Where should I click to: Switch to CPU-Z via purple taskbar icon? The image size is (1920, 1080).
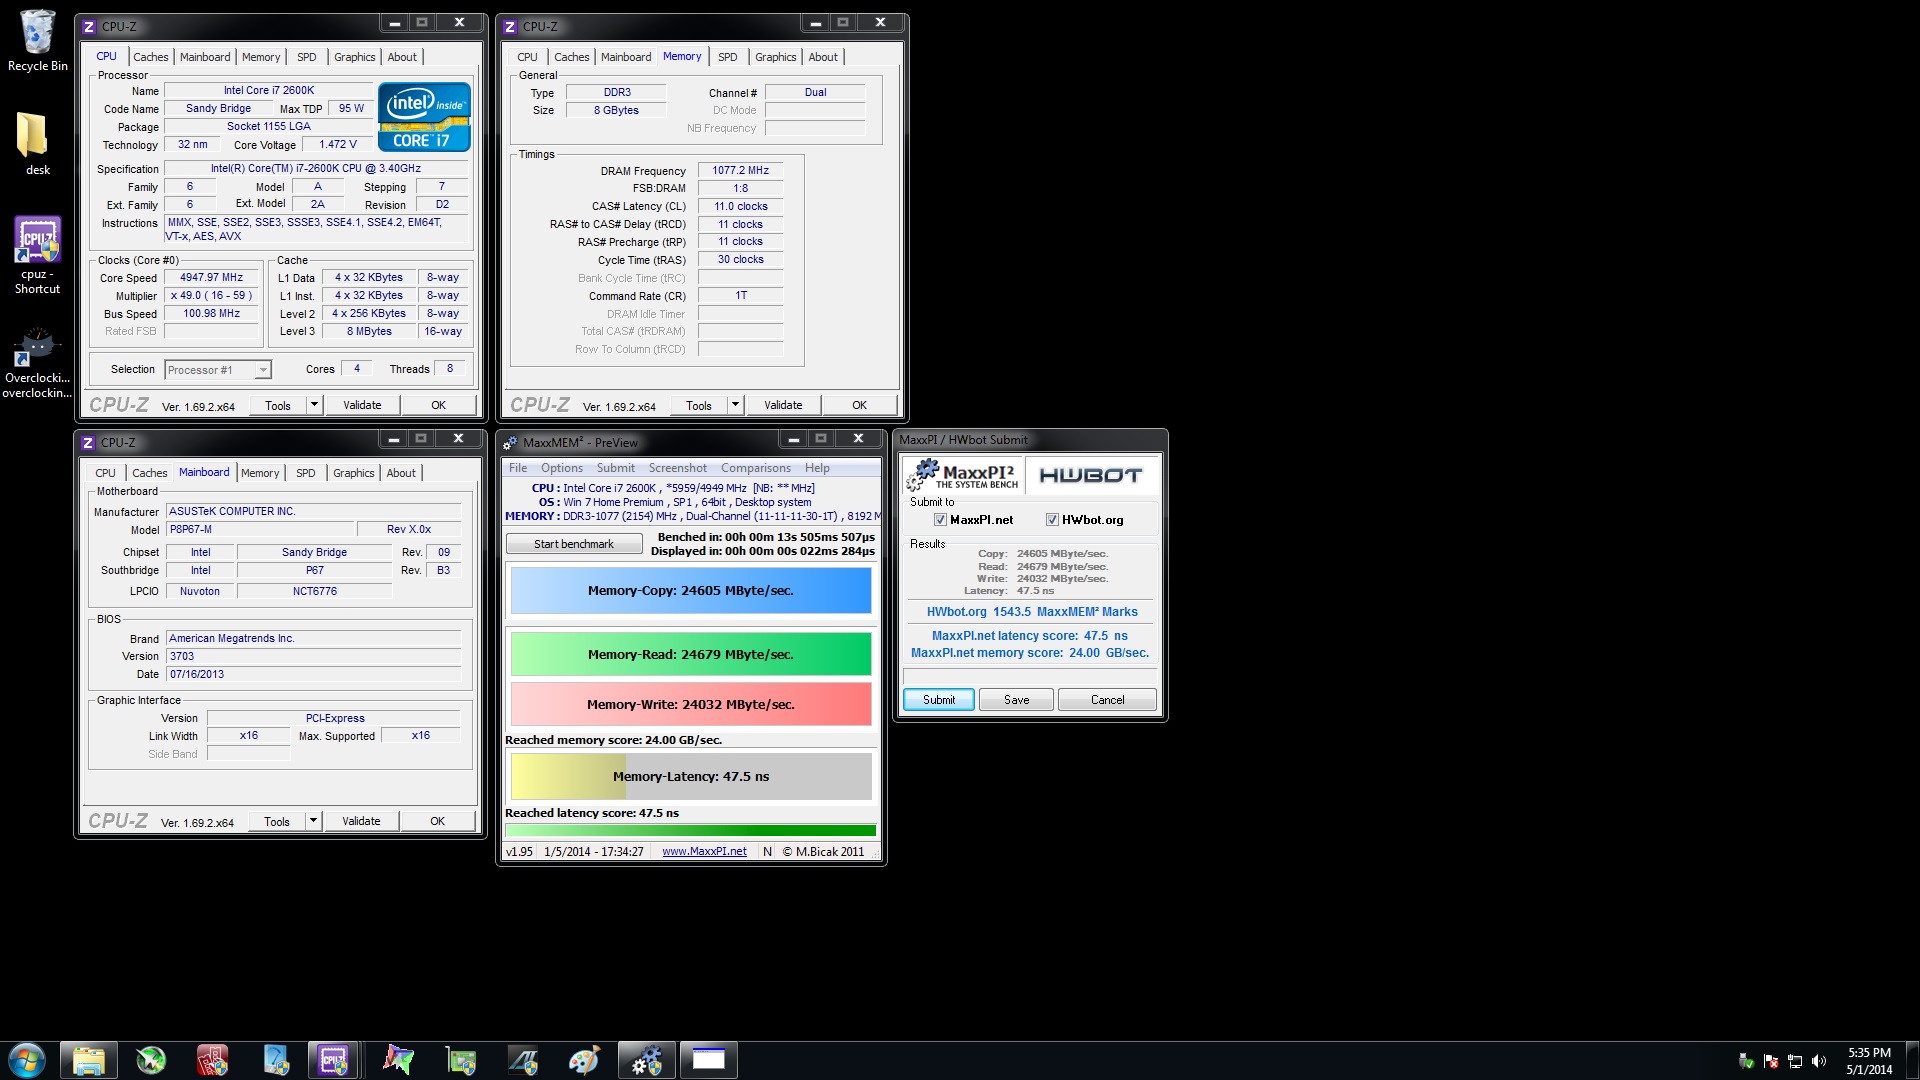click(333, 1060)
